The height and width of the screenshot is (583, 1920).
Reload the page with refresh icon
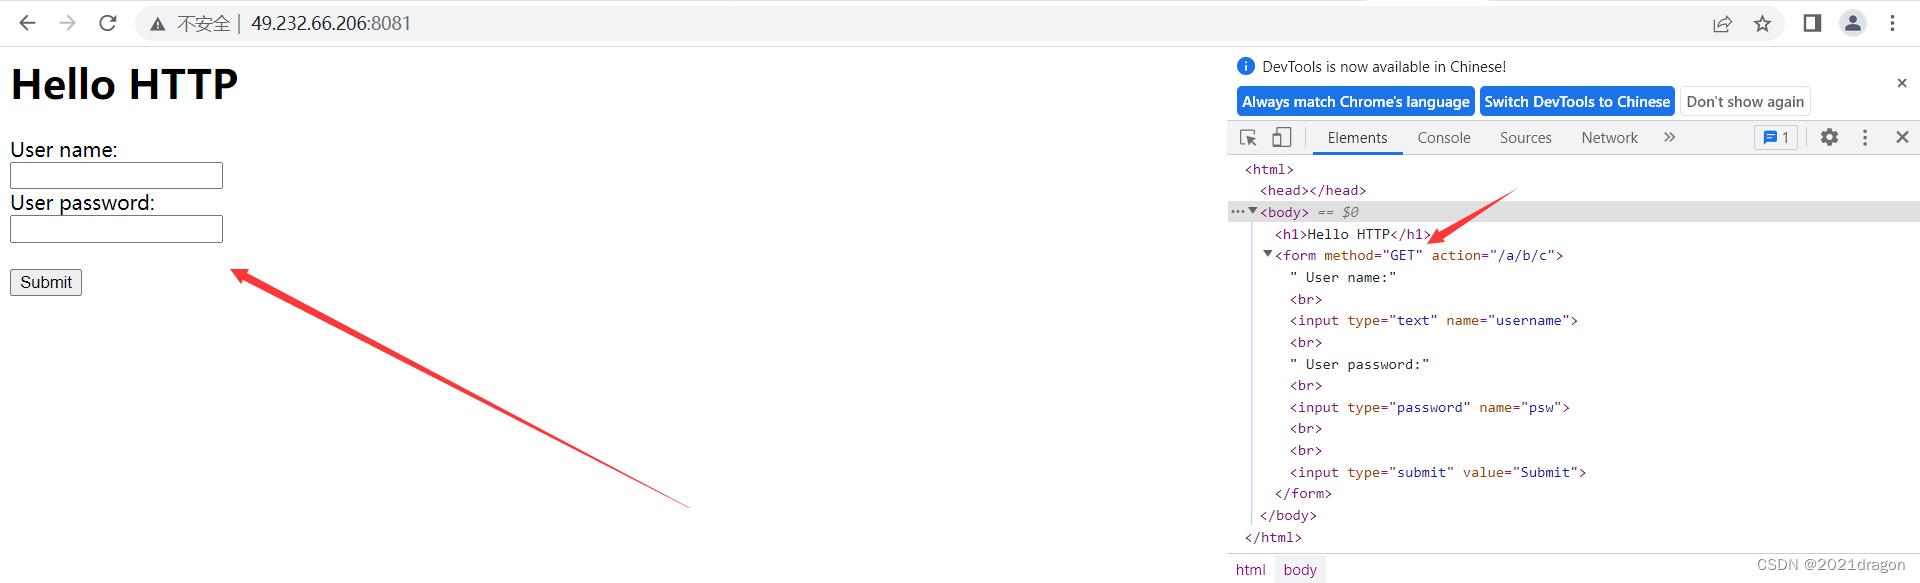point(108,23)
